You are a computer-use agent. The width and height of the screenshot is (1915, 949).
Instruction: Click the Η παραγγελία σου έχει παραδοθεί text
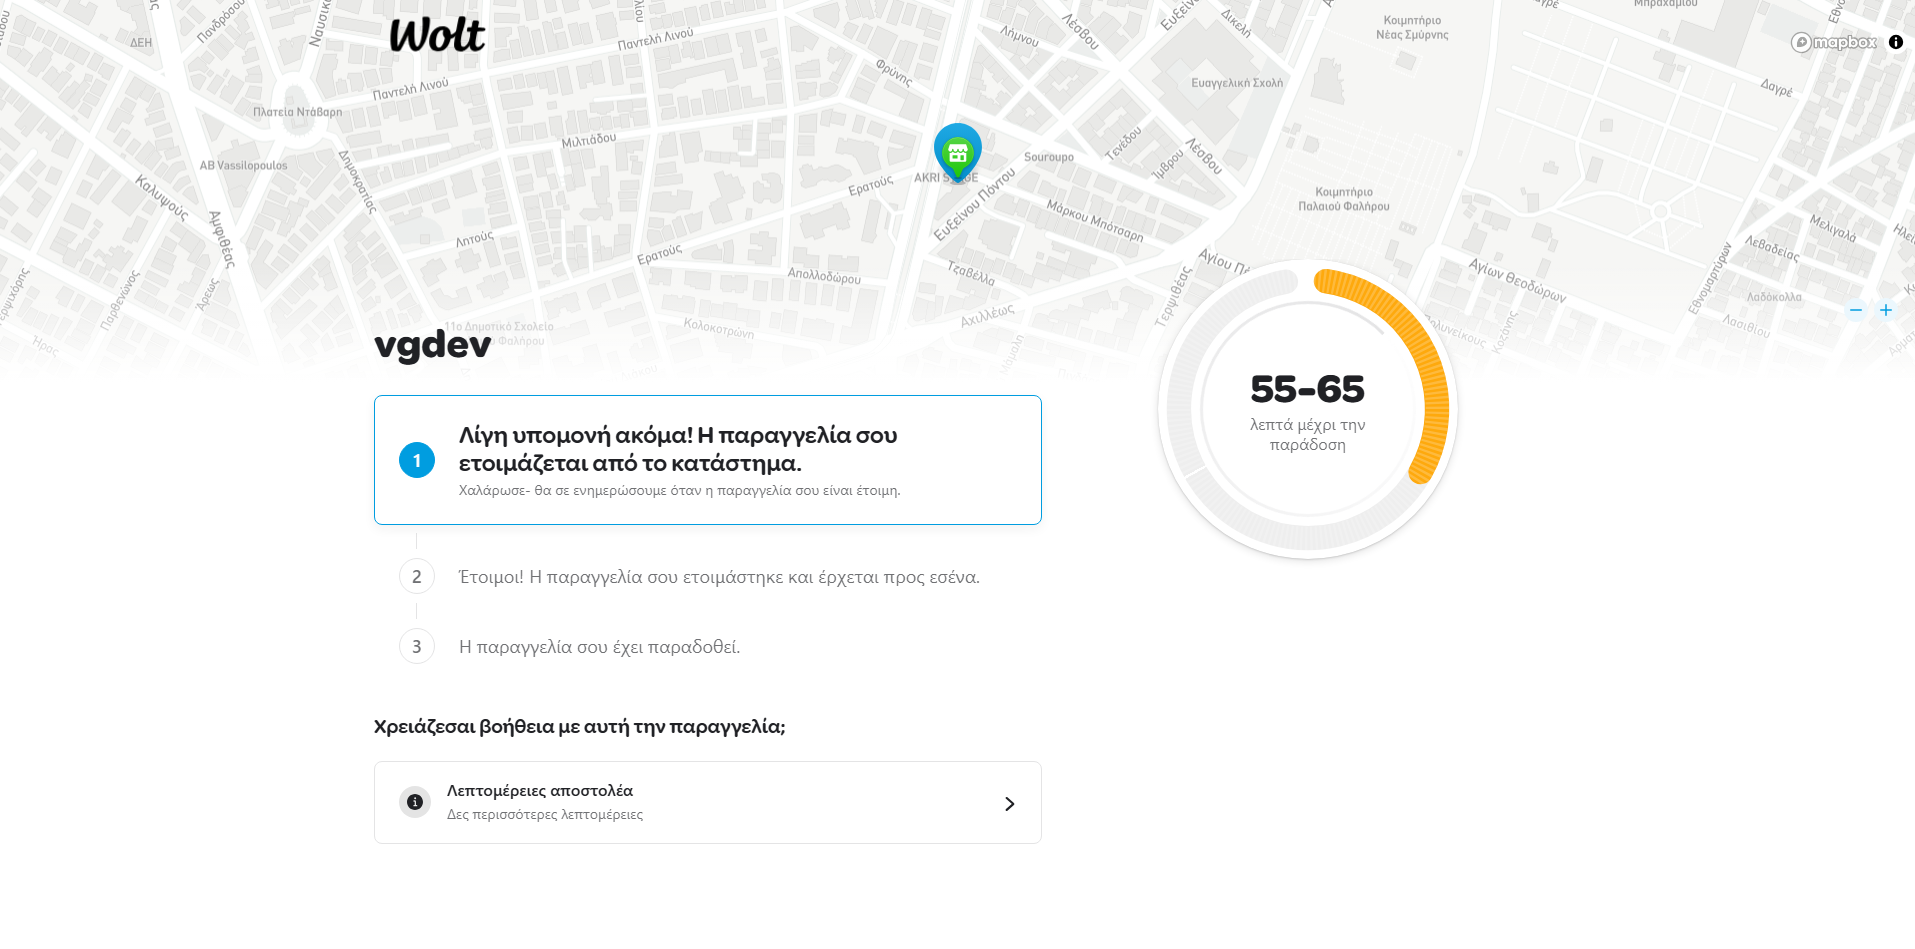[x=599, y=647]
